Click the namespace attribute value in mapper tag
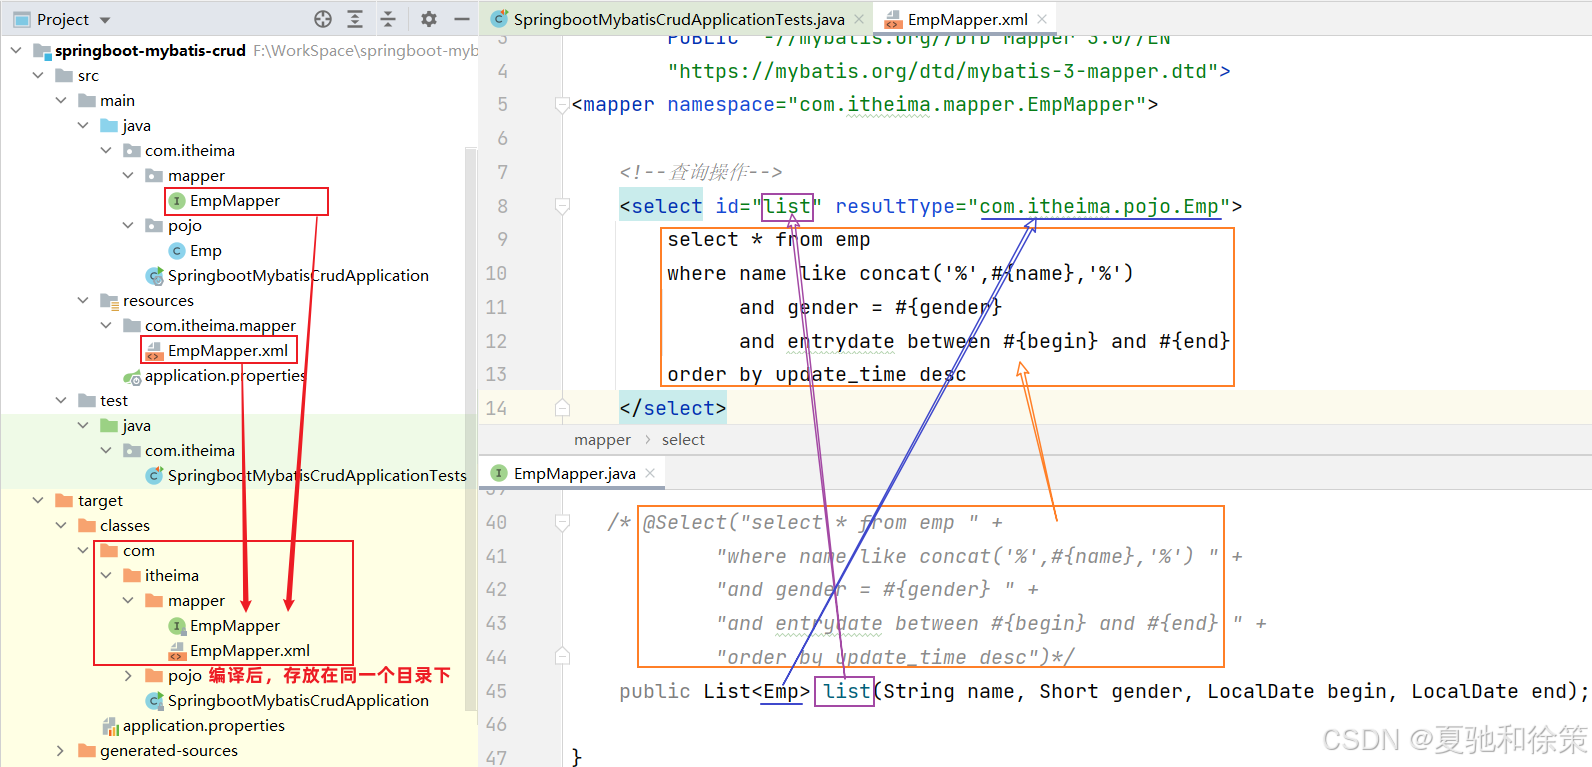The height and width of the screenshot is (767, 1592). tap(967, 104)
